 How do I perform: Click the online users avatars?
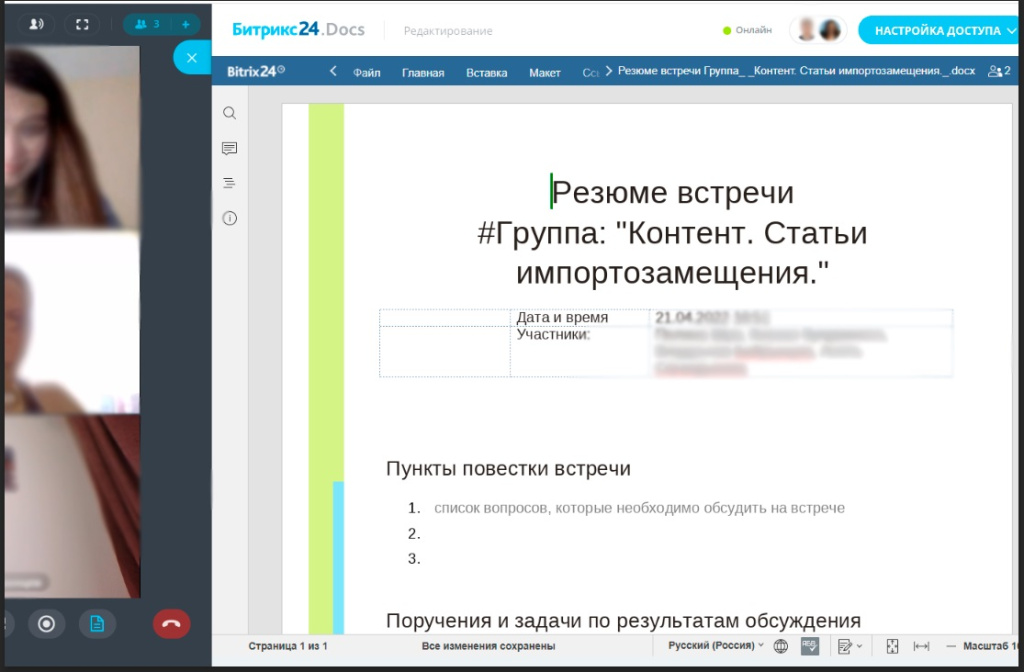tap(818, 30)
